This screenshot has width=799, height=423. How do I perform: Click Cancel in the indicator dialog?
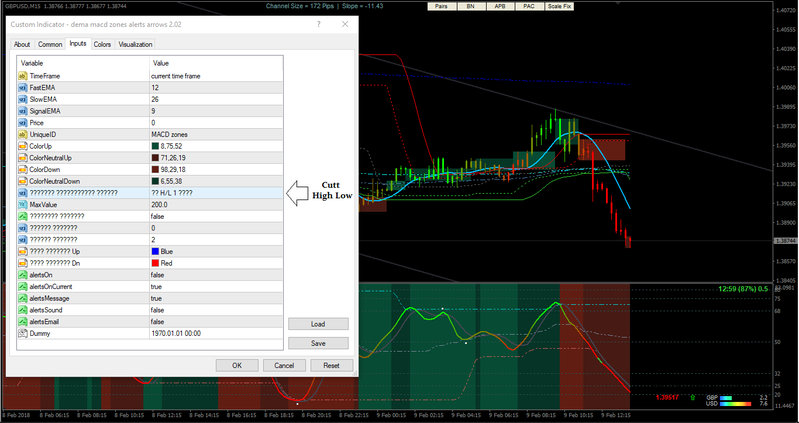(284, 365)
